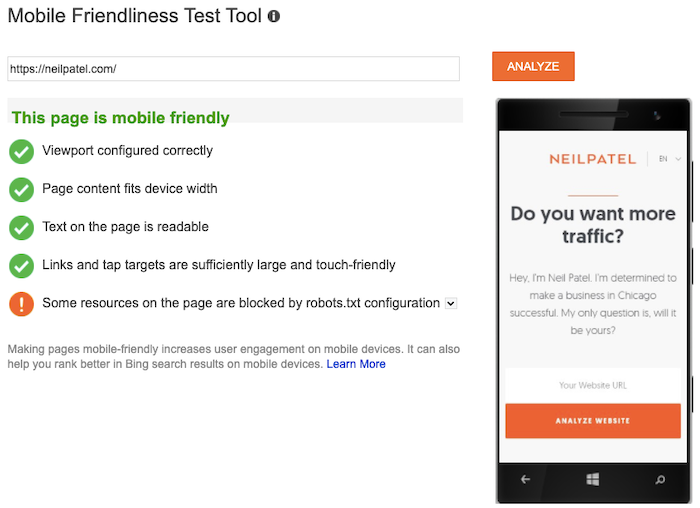The image size is (700, 508).
Task: Tap the phone's search magnifier icon
Action: pyautogui.click(x=660, y=480)
